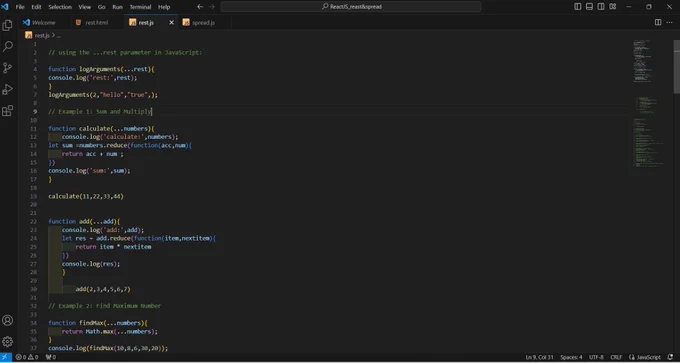This screenshot has height=363, width=680.
Task: Switch to the spread.js tab
Action: [203, 23]
